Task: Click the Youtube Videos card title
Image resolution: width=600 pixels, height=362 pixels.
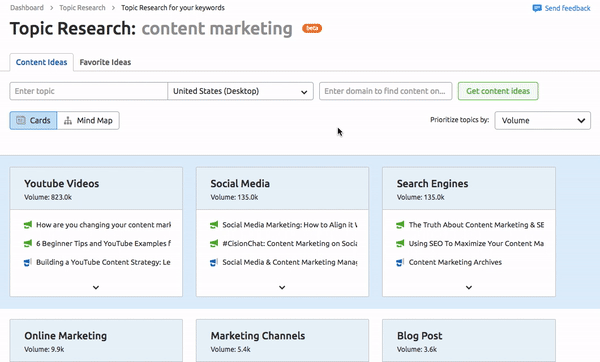Action: tap(62, 184)
